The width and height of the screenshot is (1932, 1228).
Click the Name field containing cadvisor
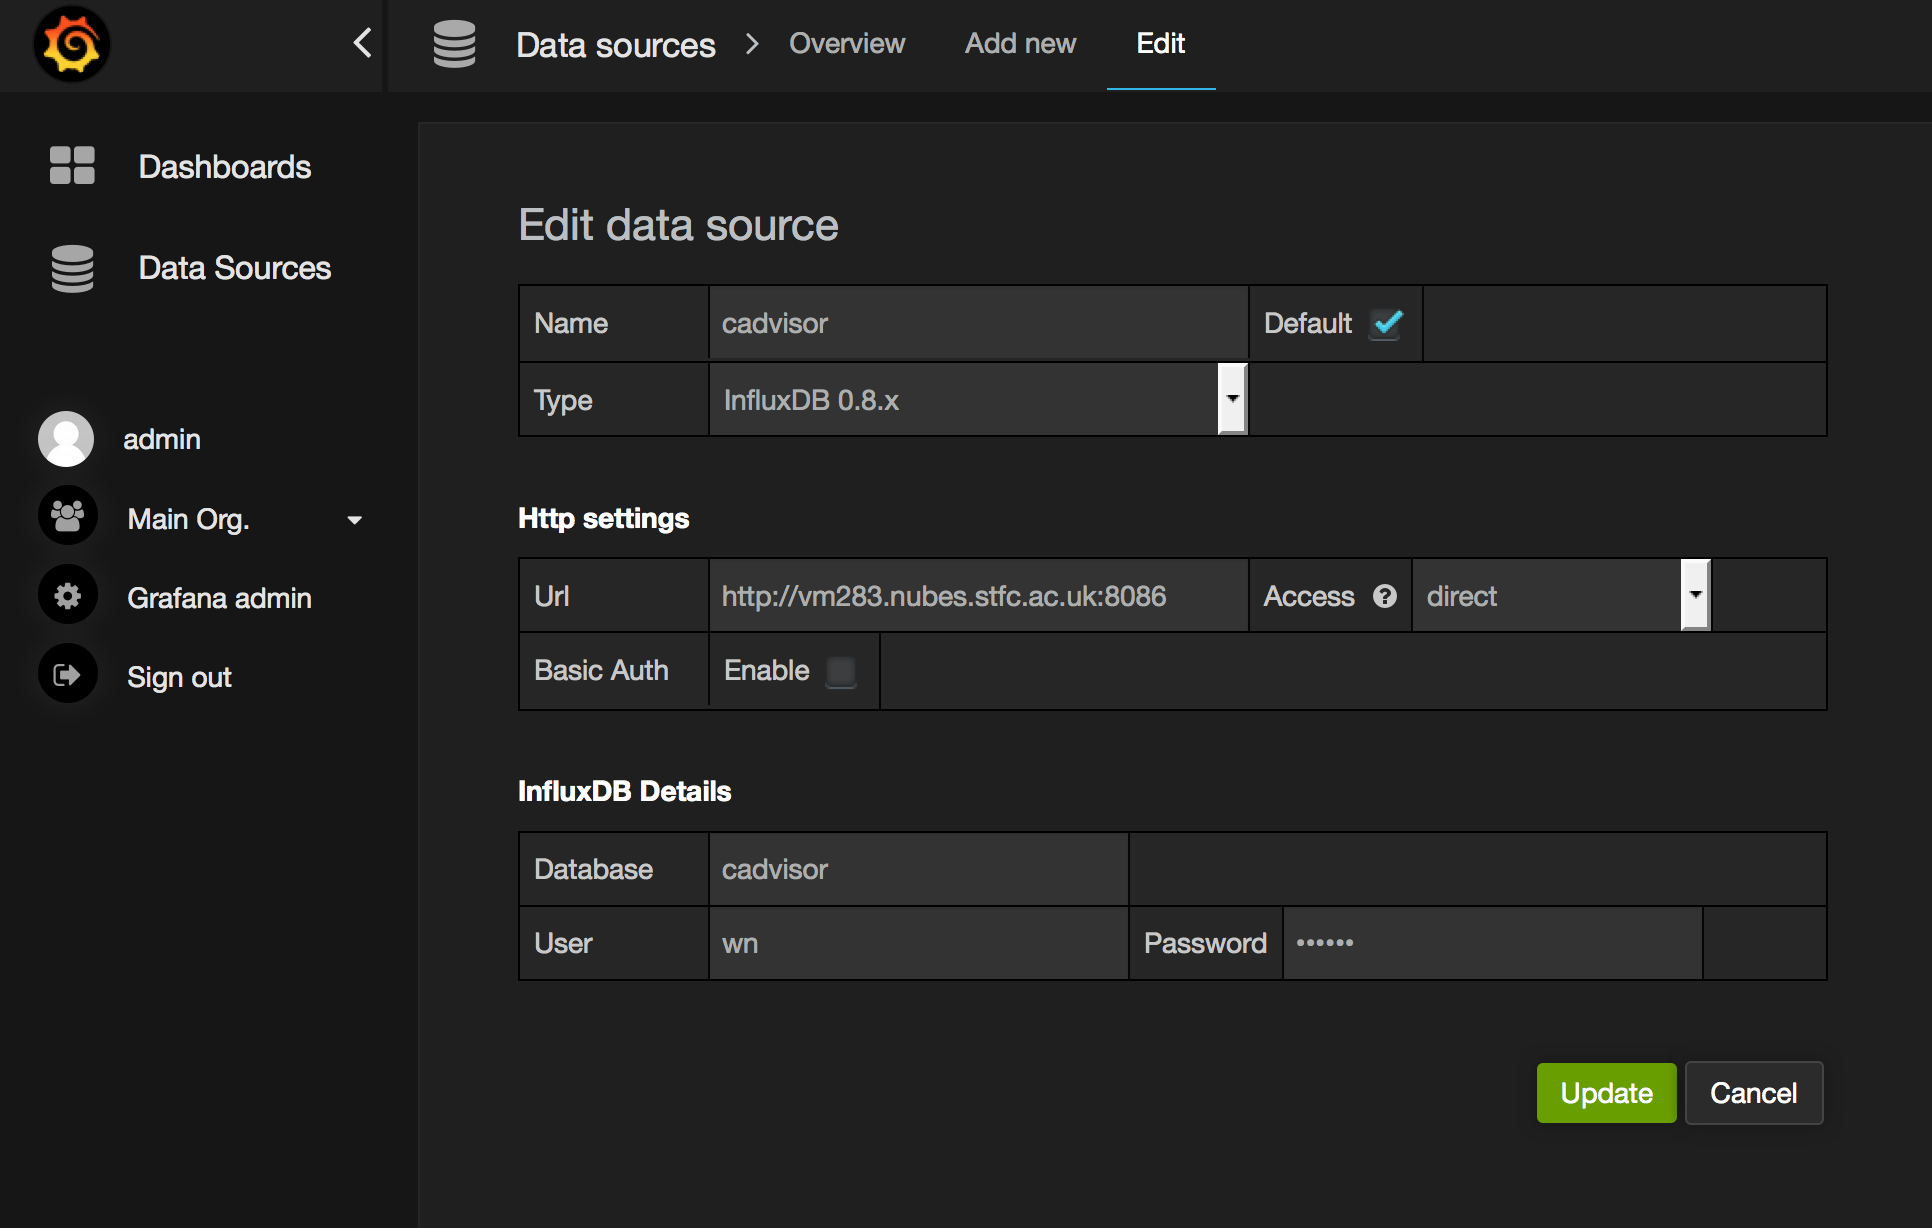pos(978,323)
